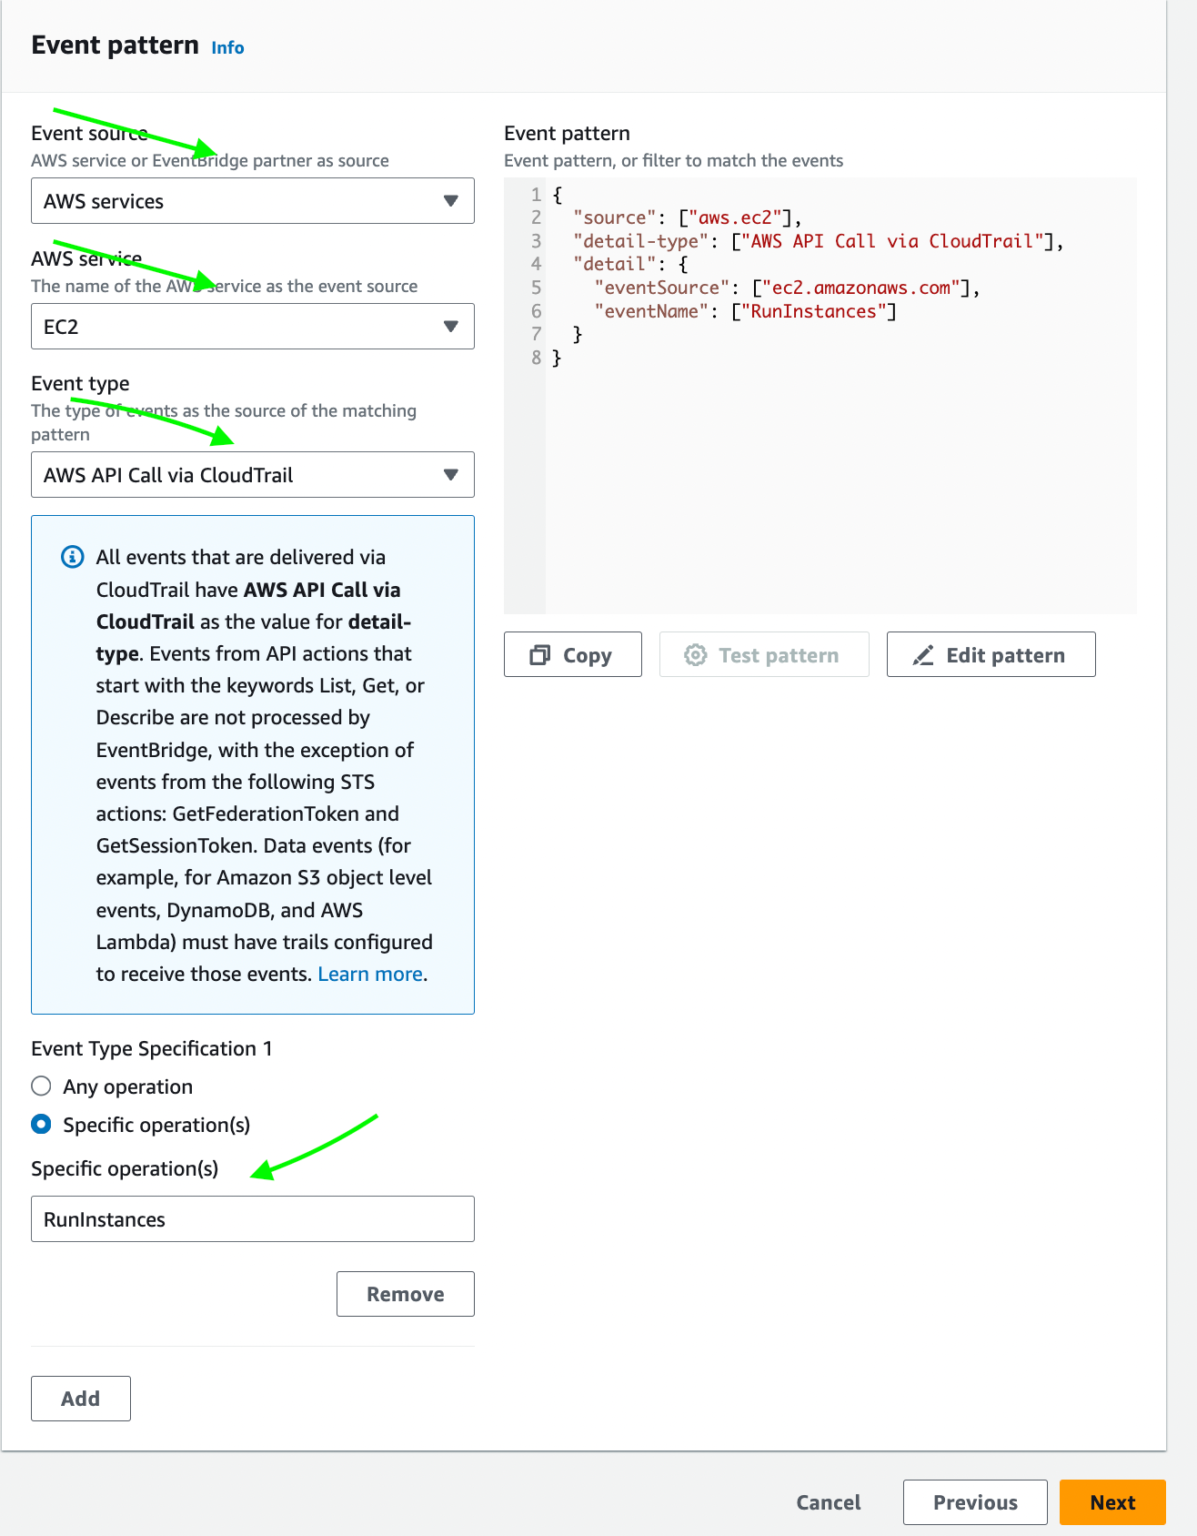The width and height of the screenshot is (1197, 1536).
Task: Click the Remove button
Action: pyautogui.click(x=405, y=1293)
